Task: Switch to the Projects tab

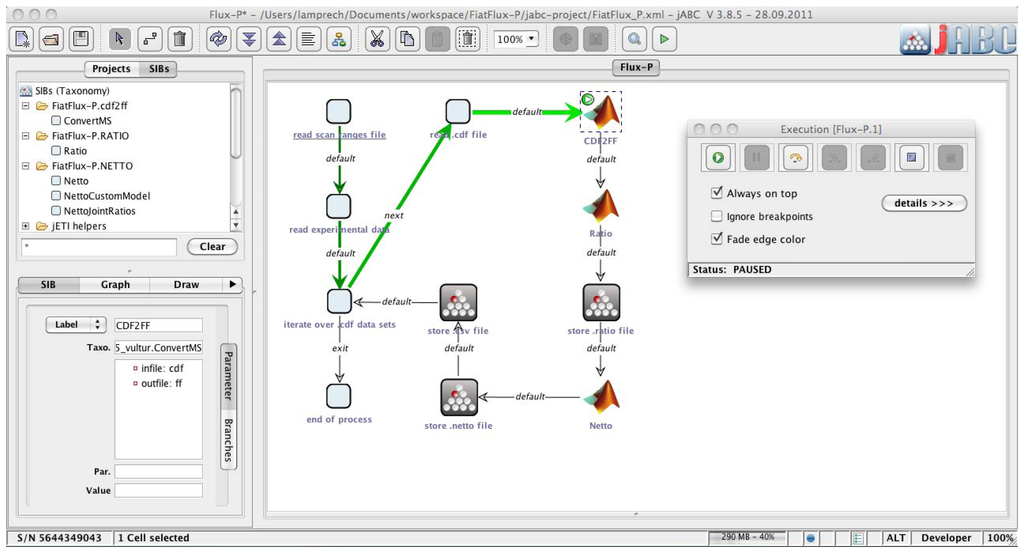Action: pos(110,69)
